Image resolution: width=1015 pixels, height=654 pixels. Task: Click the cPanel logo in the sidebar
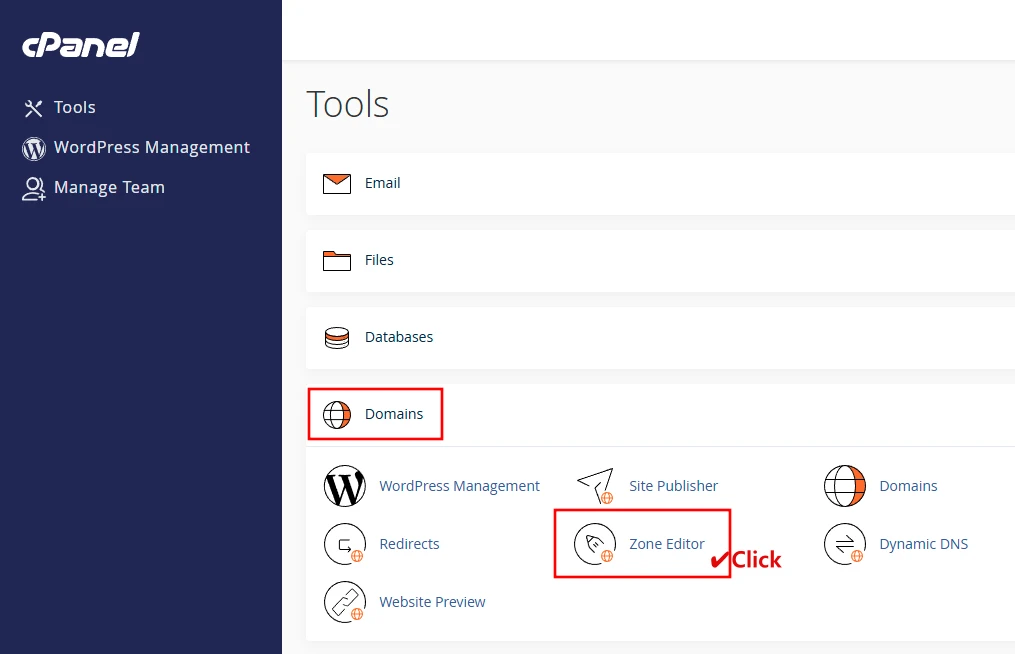81,45
